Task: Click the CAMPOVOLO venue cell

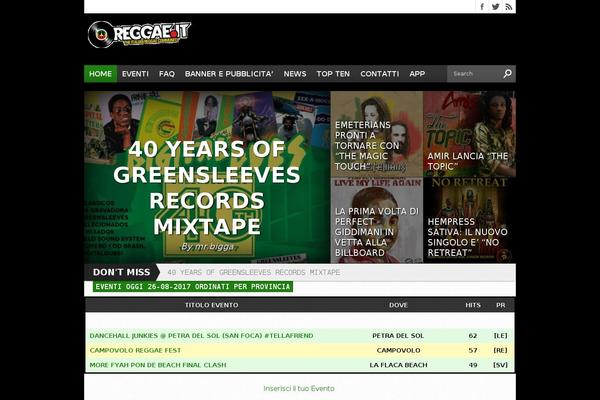Action: [398, 350]
